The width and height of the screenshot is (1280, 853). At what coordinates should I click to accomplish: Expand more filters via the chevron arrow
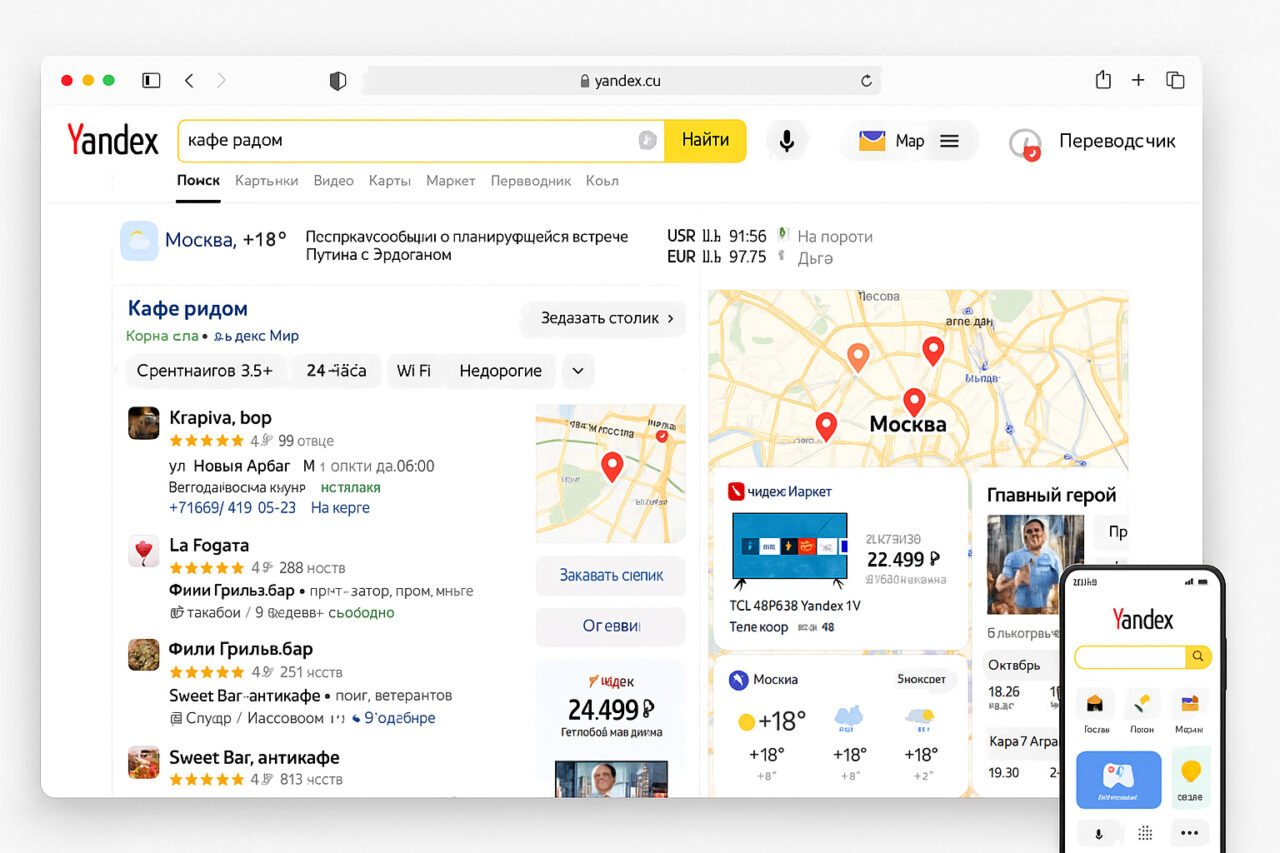point(578,370)
